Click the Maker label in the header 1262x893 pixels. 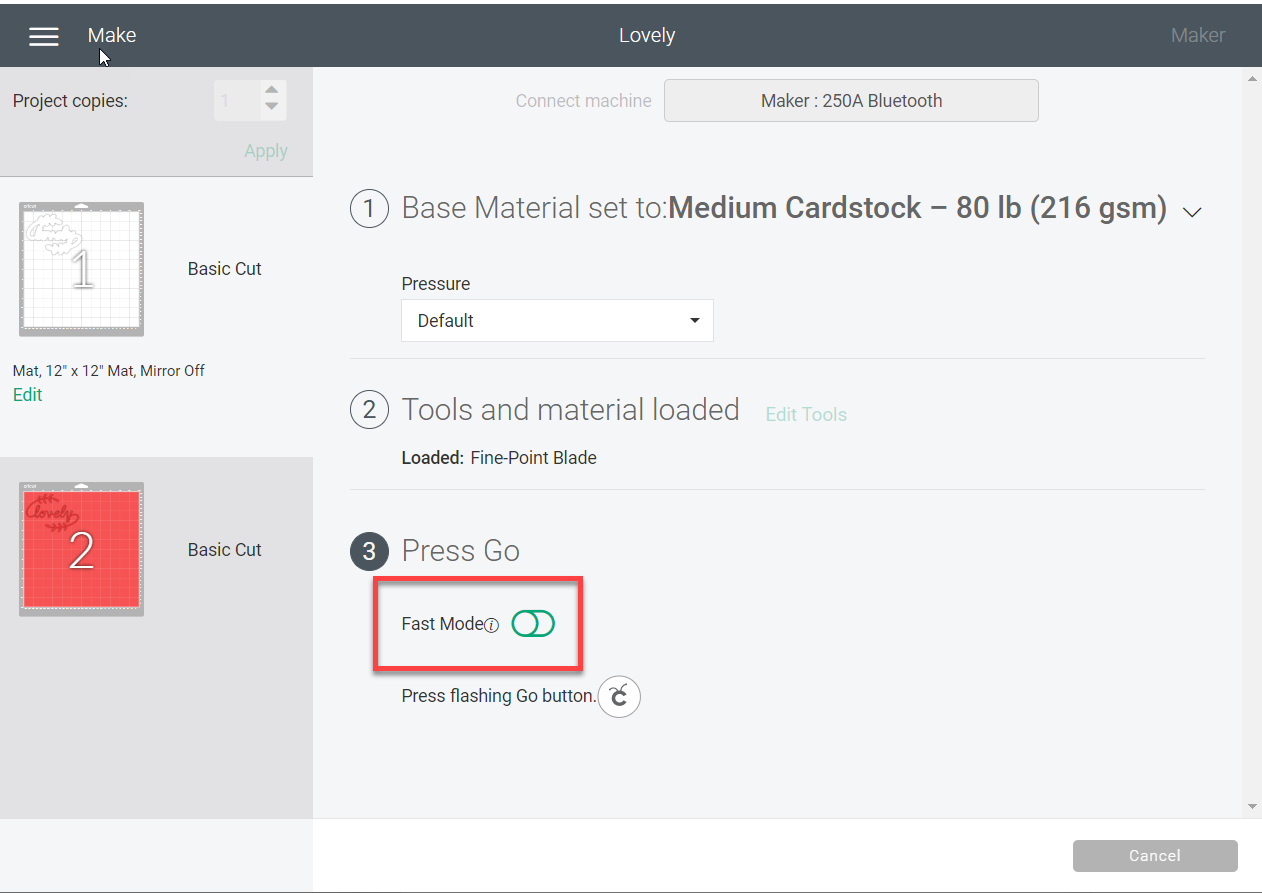[1197, 35]
